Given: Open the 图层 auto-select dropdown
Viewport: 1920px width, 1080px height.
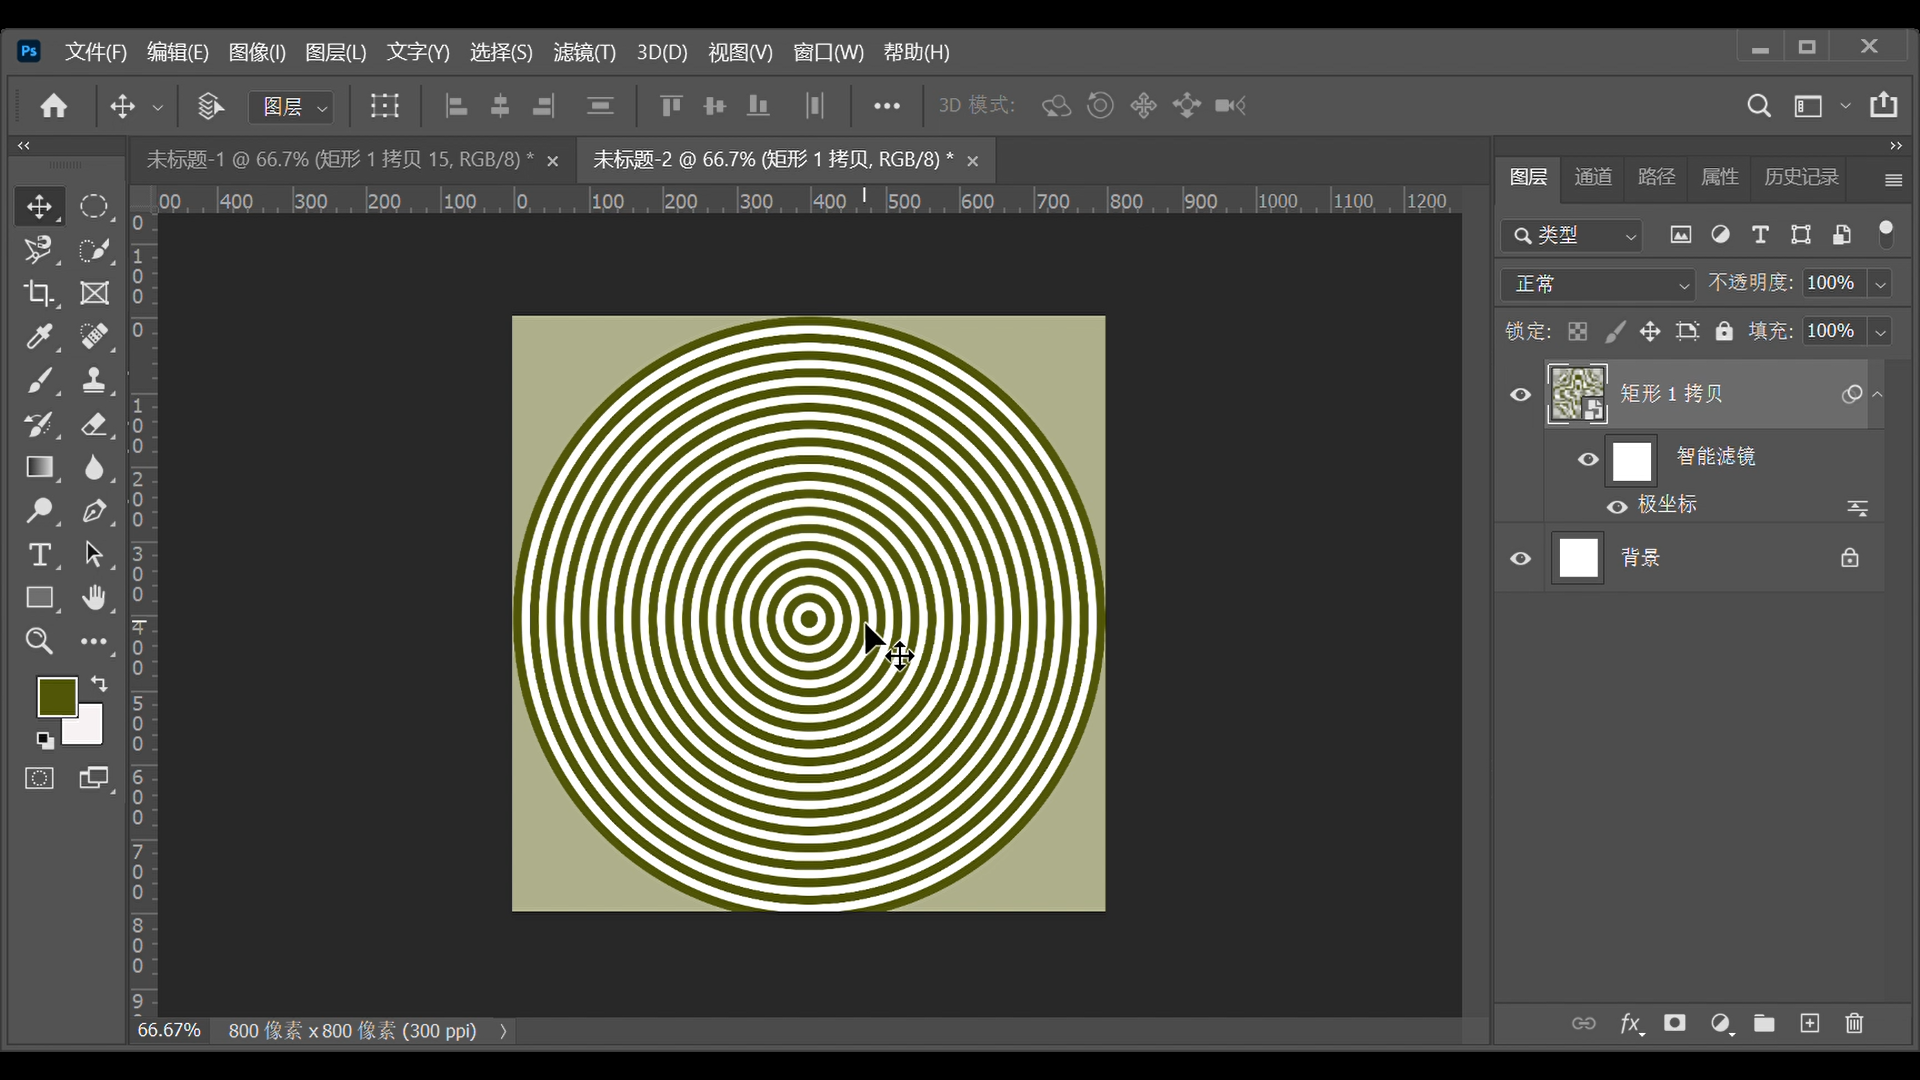Looking at the screenshot, I should [x=291, y=106].
